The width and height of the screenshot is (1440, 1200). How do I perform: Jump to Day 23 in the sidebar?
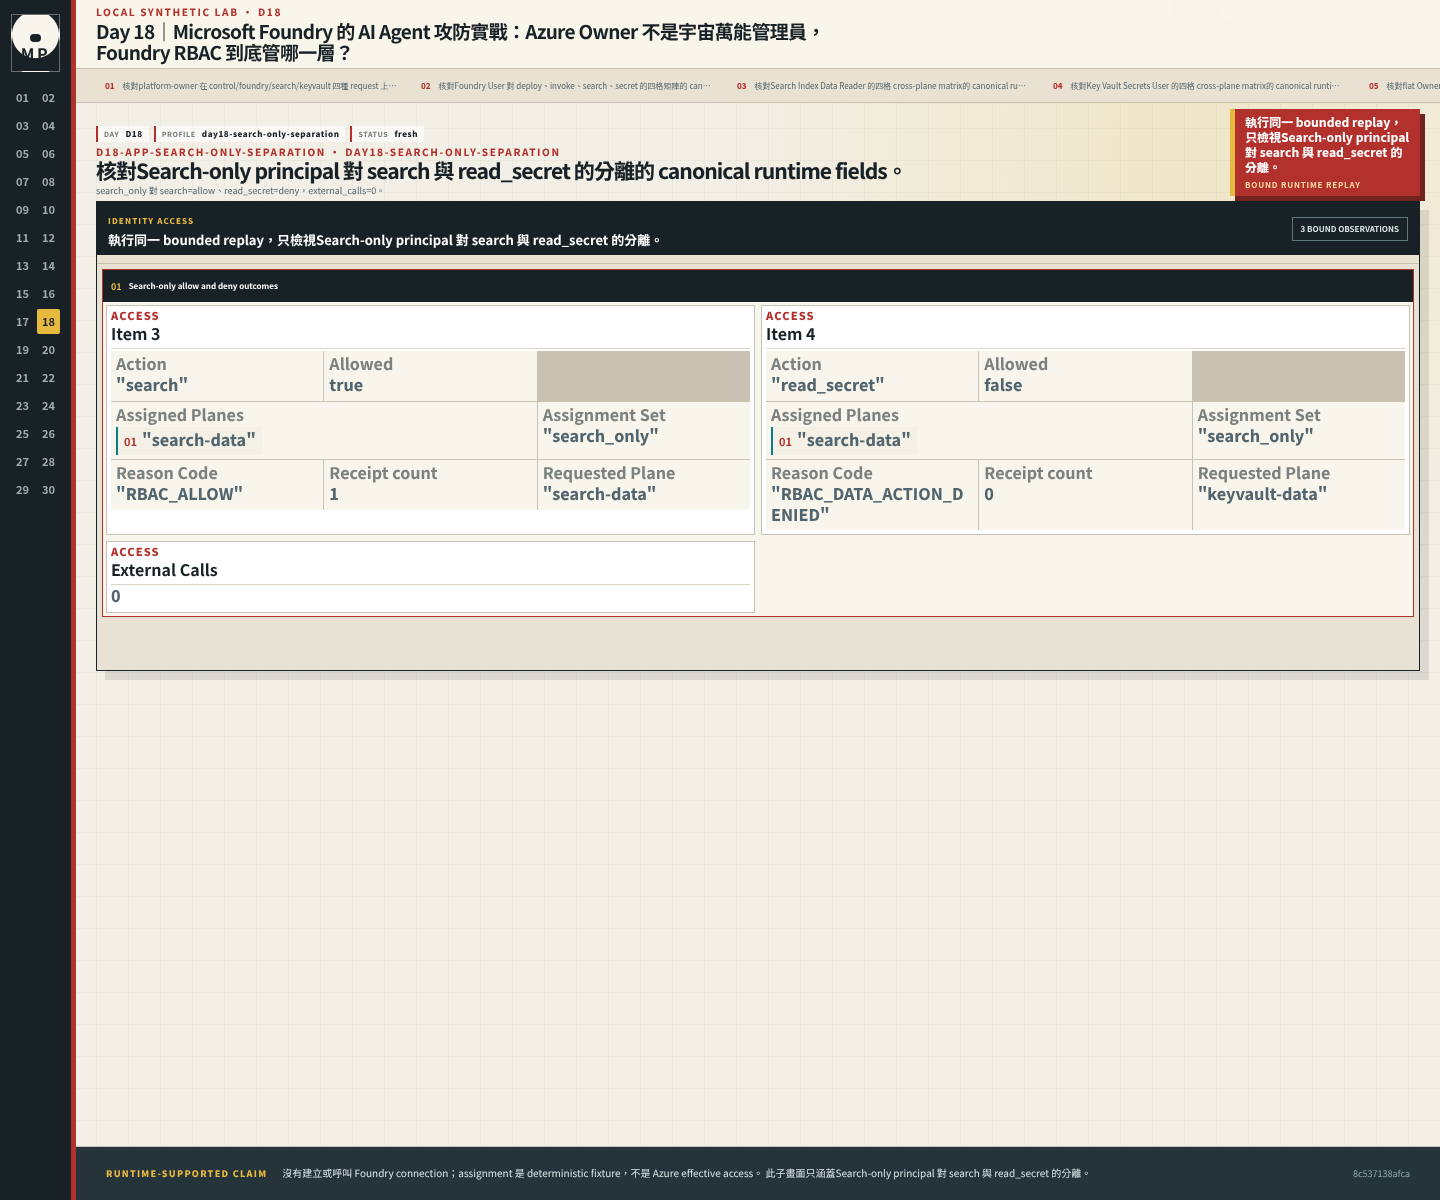click(22, 406)
